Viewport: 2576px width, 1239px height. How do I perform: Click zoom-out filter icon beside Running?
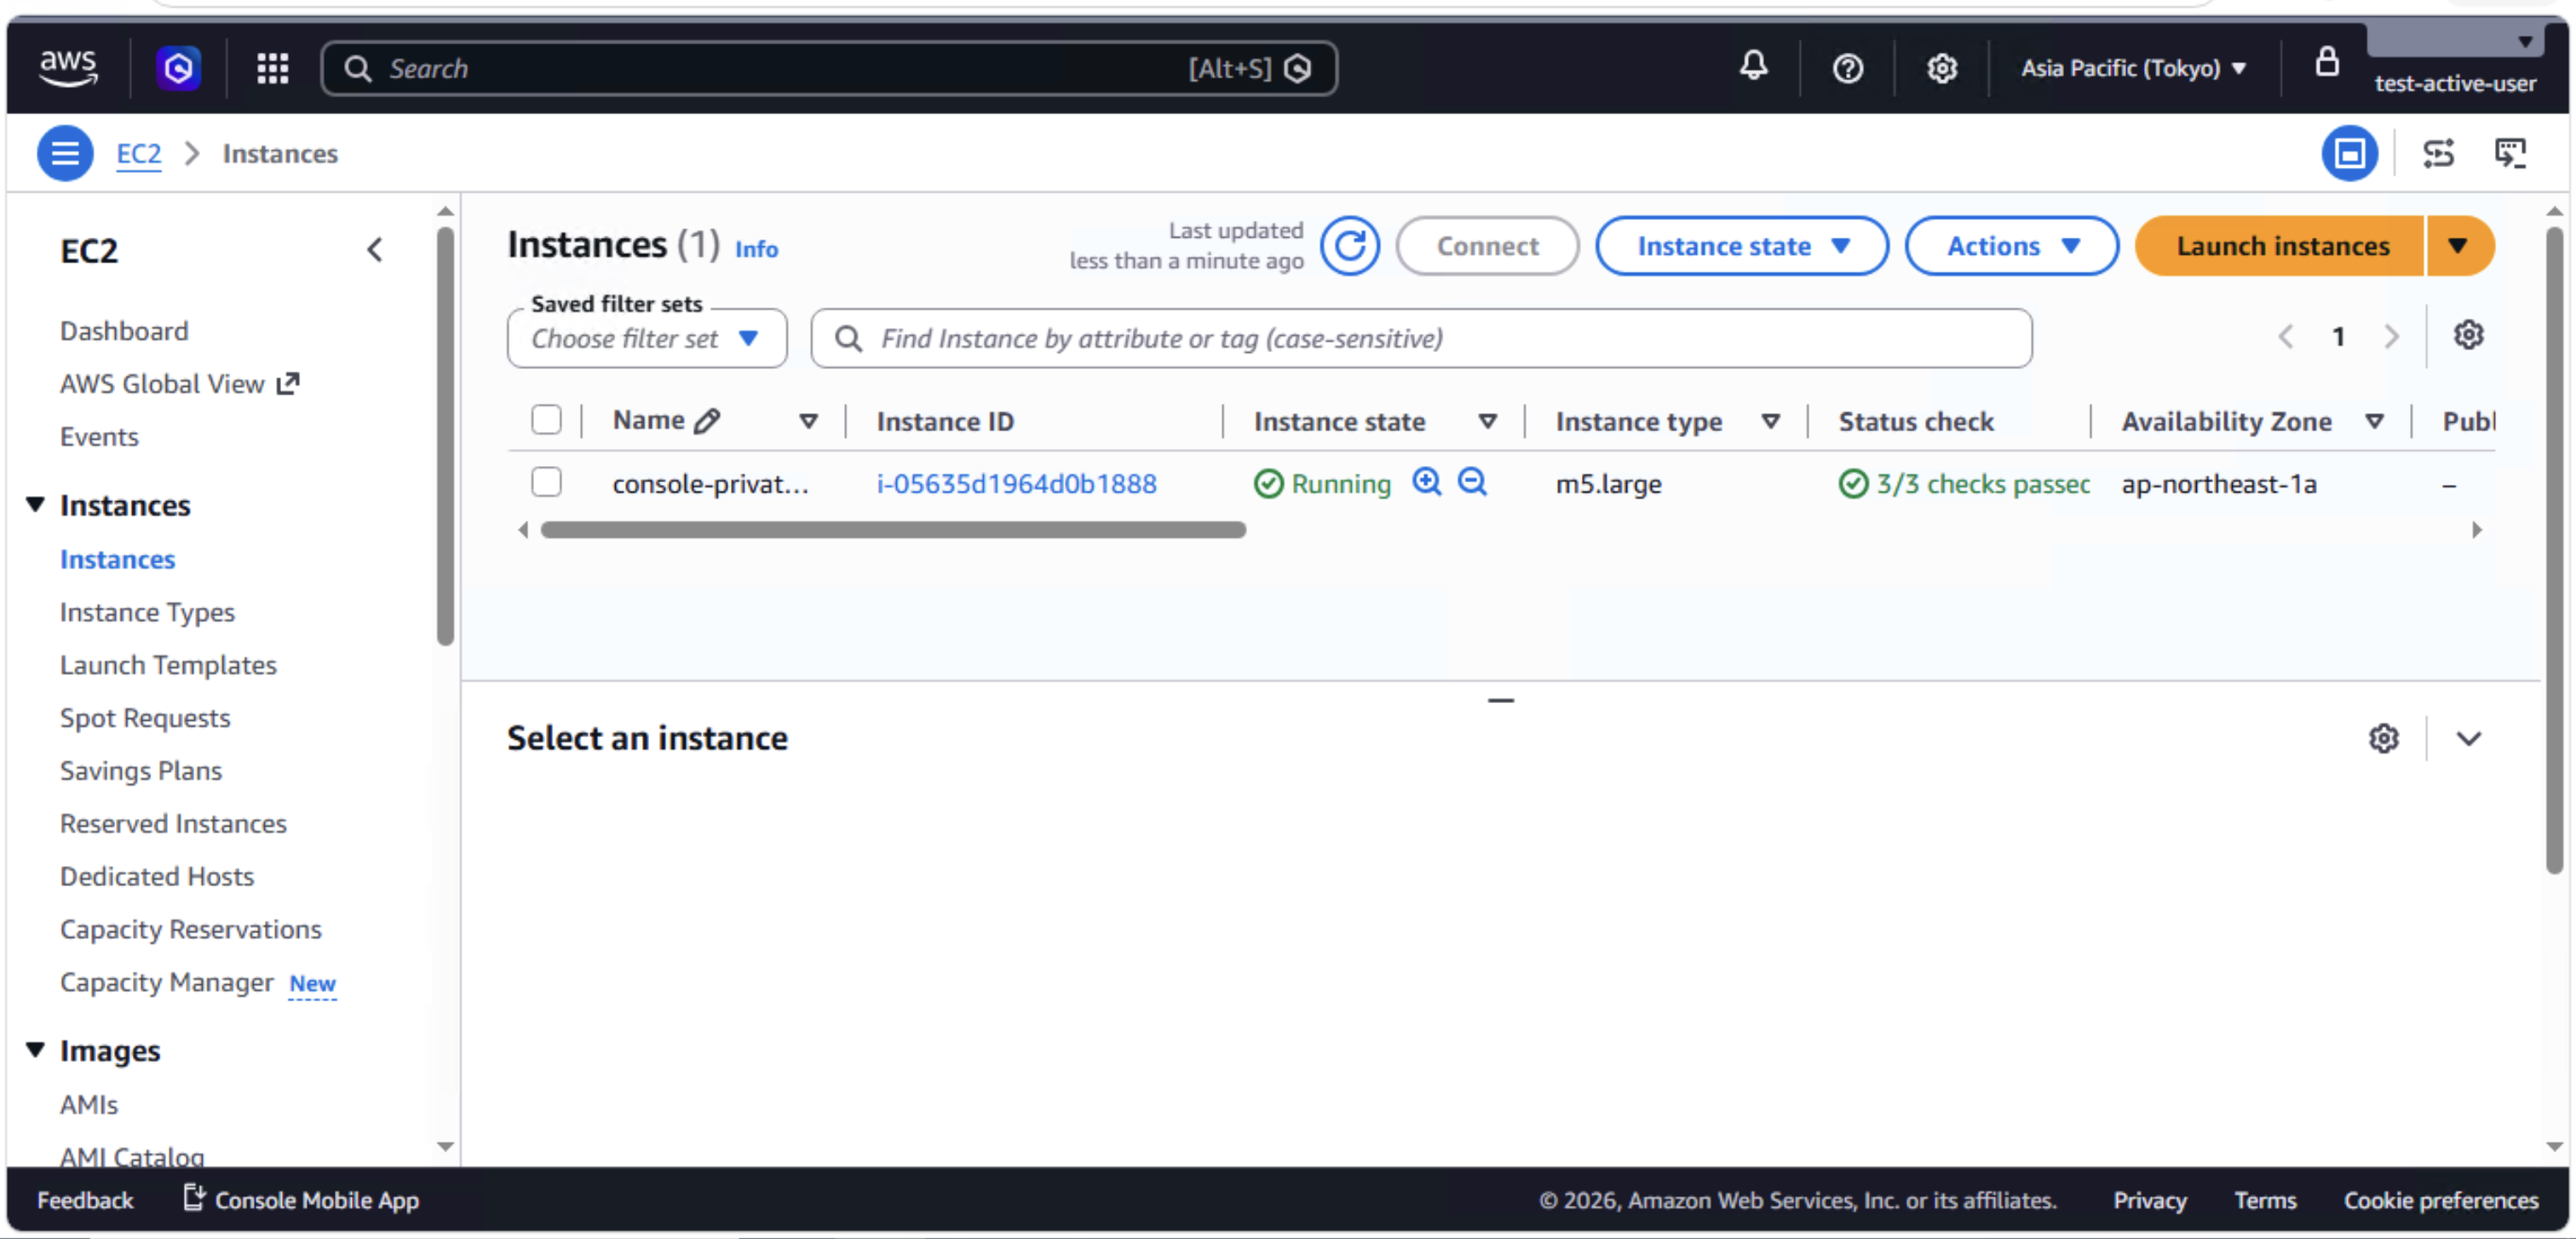[1471, 482]
